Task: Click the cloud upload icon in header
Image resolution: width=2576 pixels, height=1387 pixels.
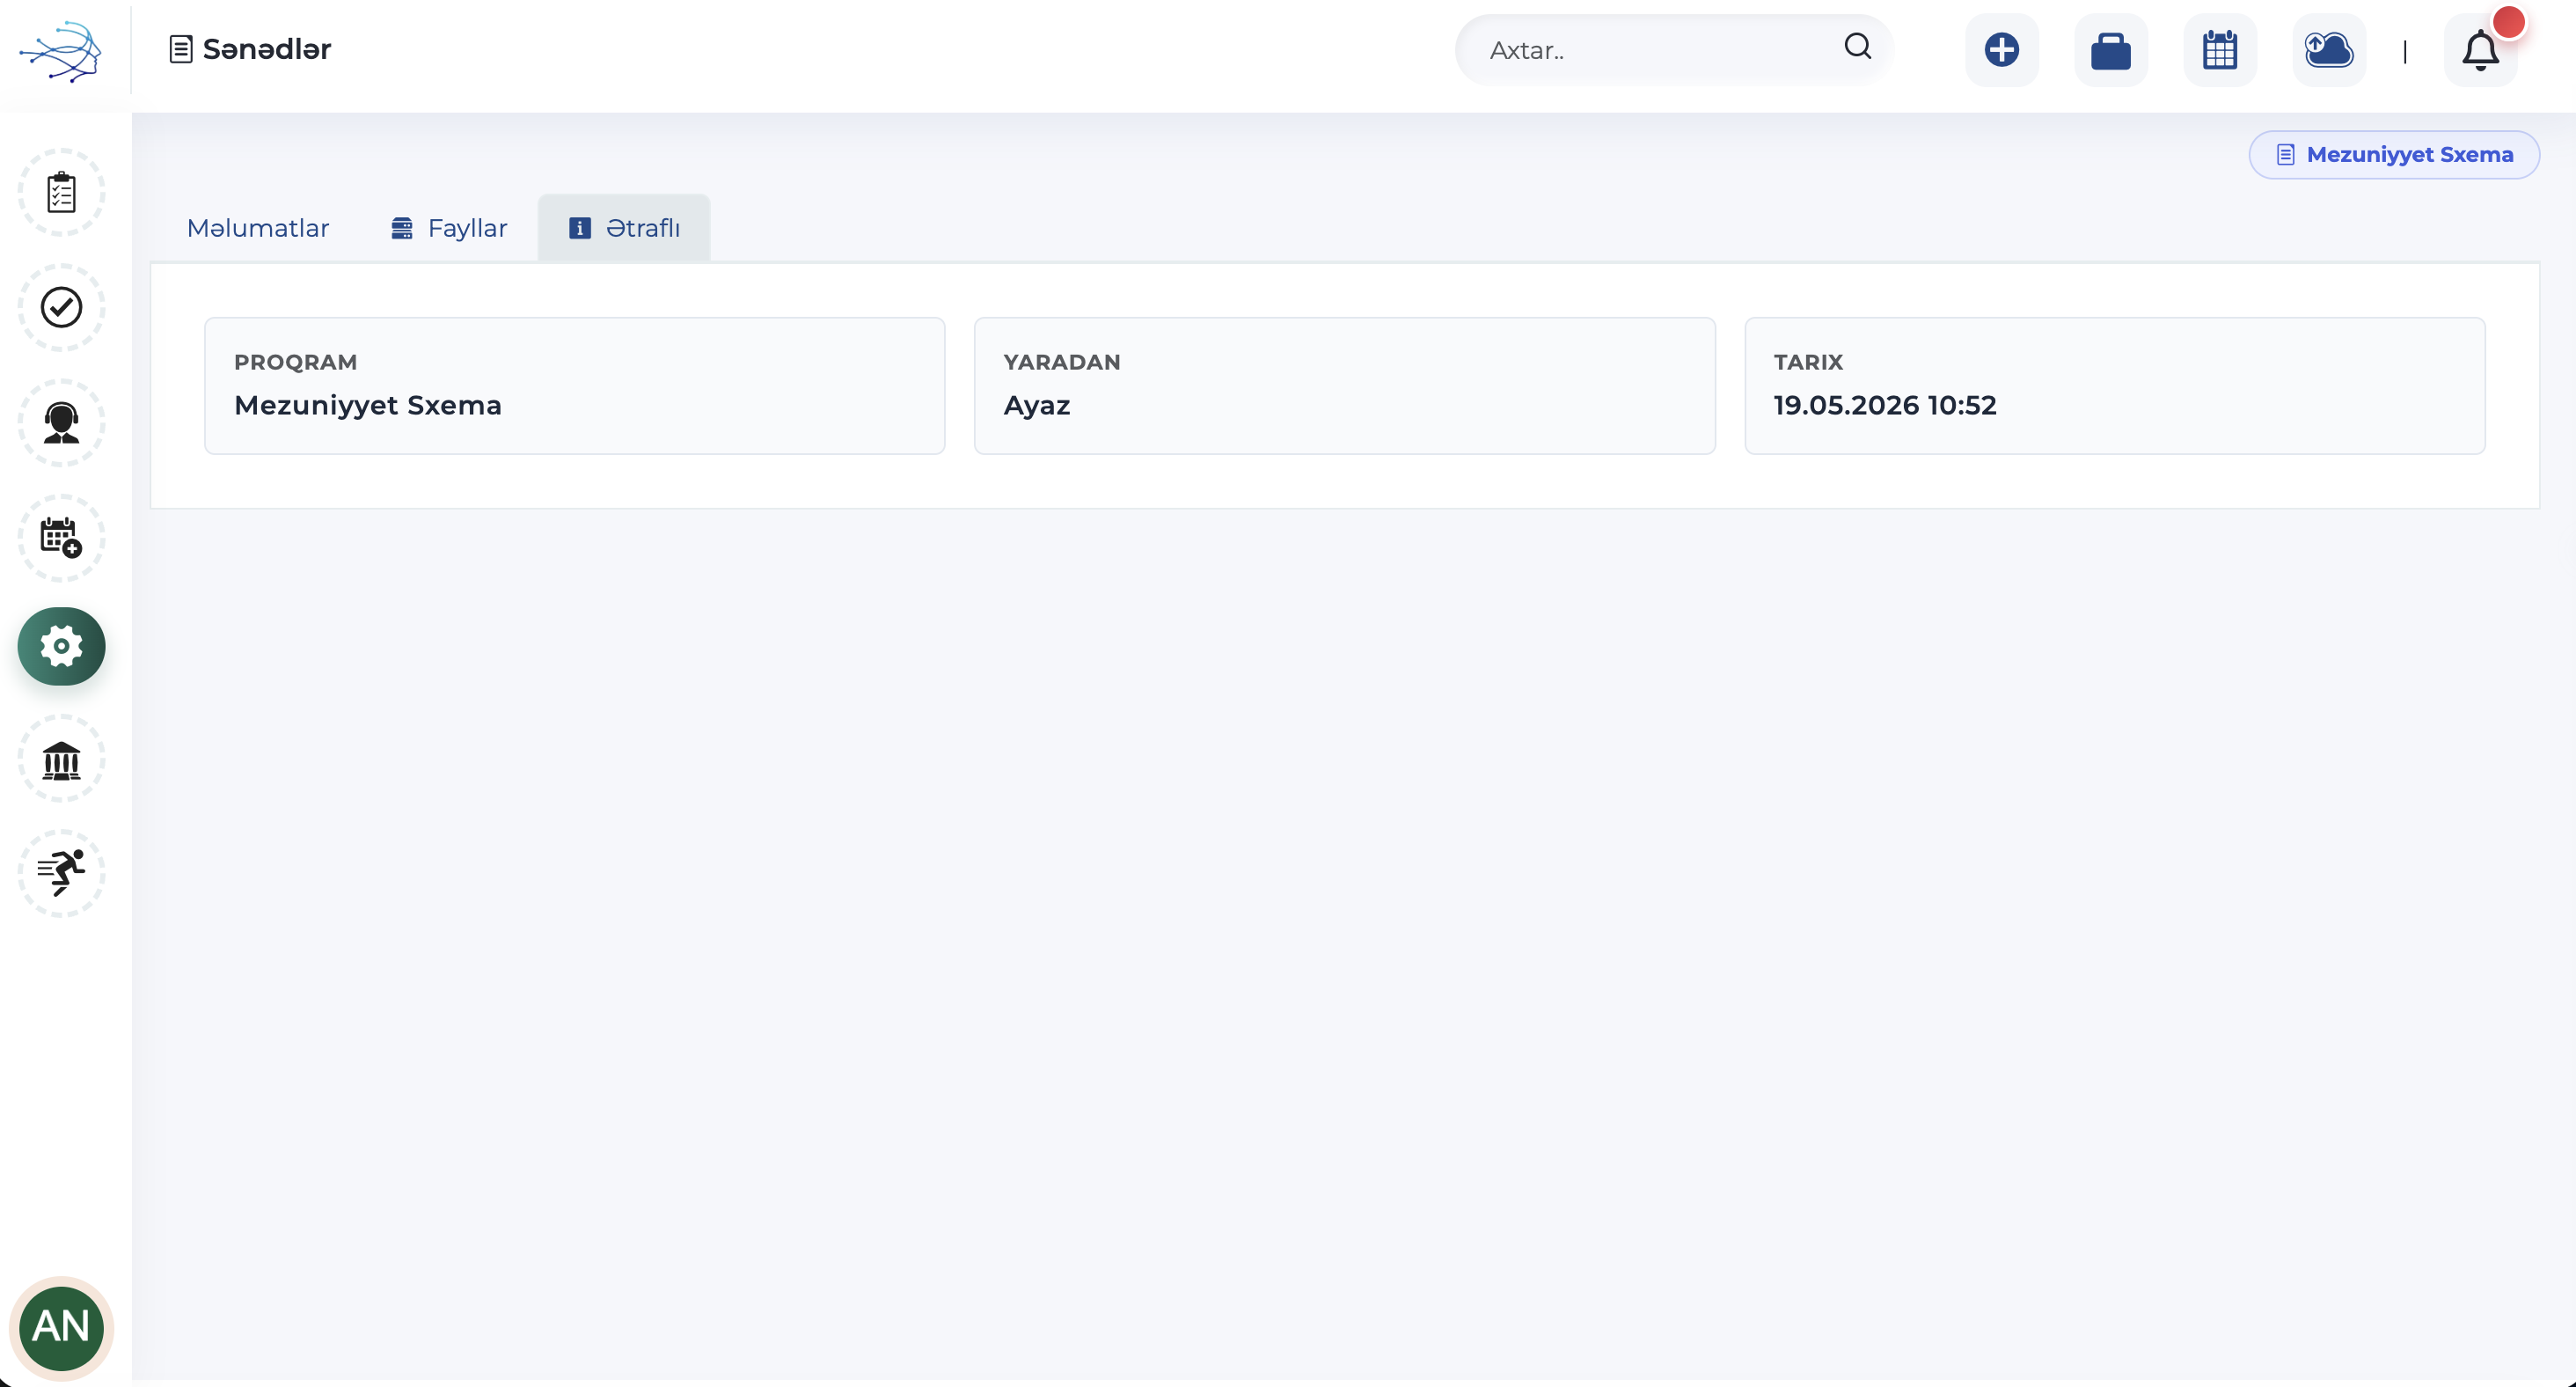Action: (2328, 50)
